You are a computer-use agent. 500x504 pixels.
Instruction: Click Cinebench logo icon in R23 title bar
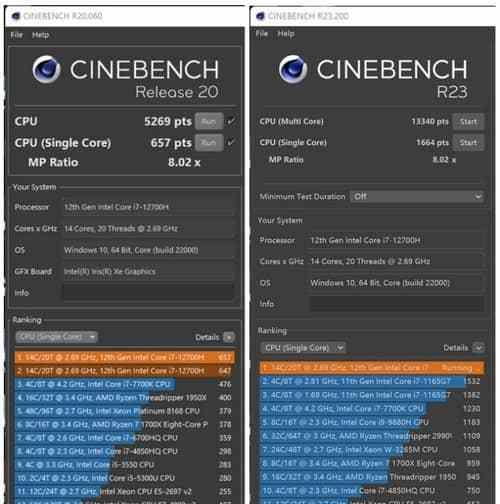[261, 16]
